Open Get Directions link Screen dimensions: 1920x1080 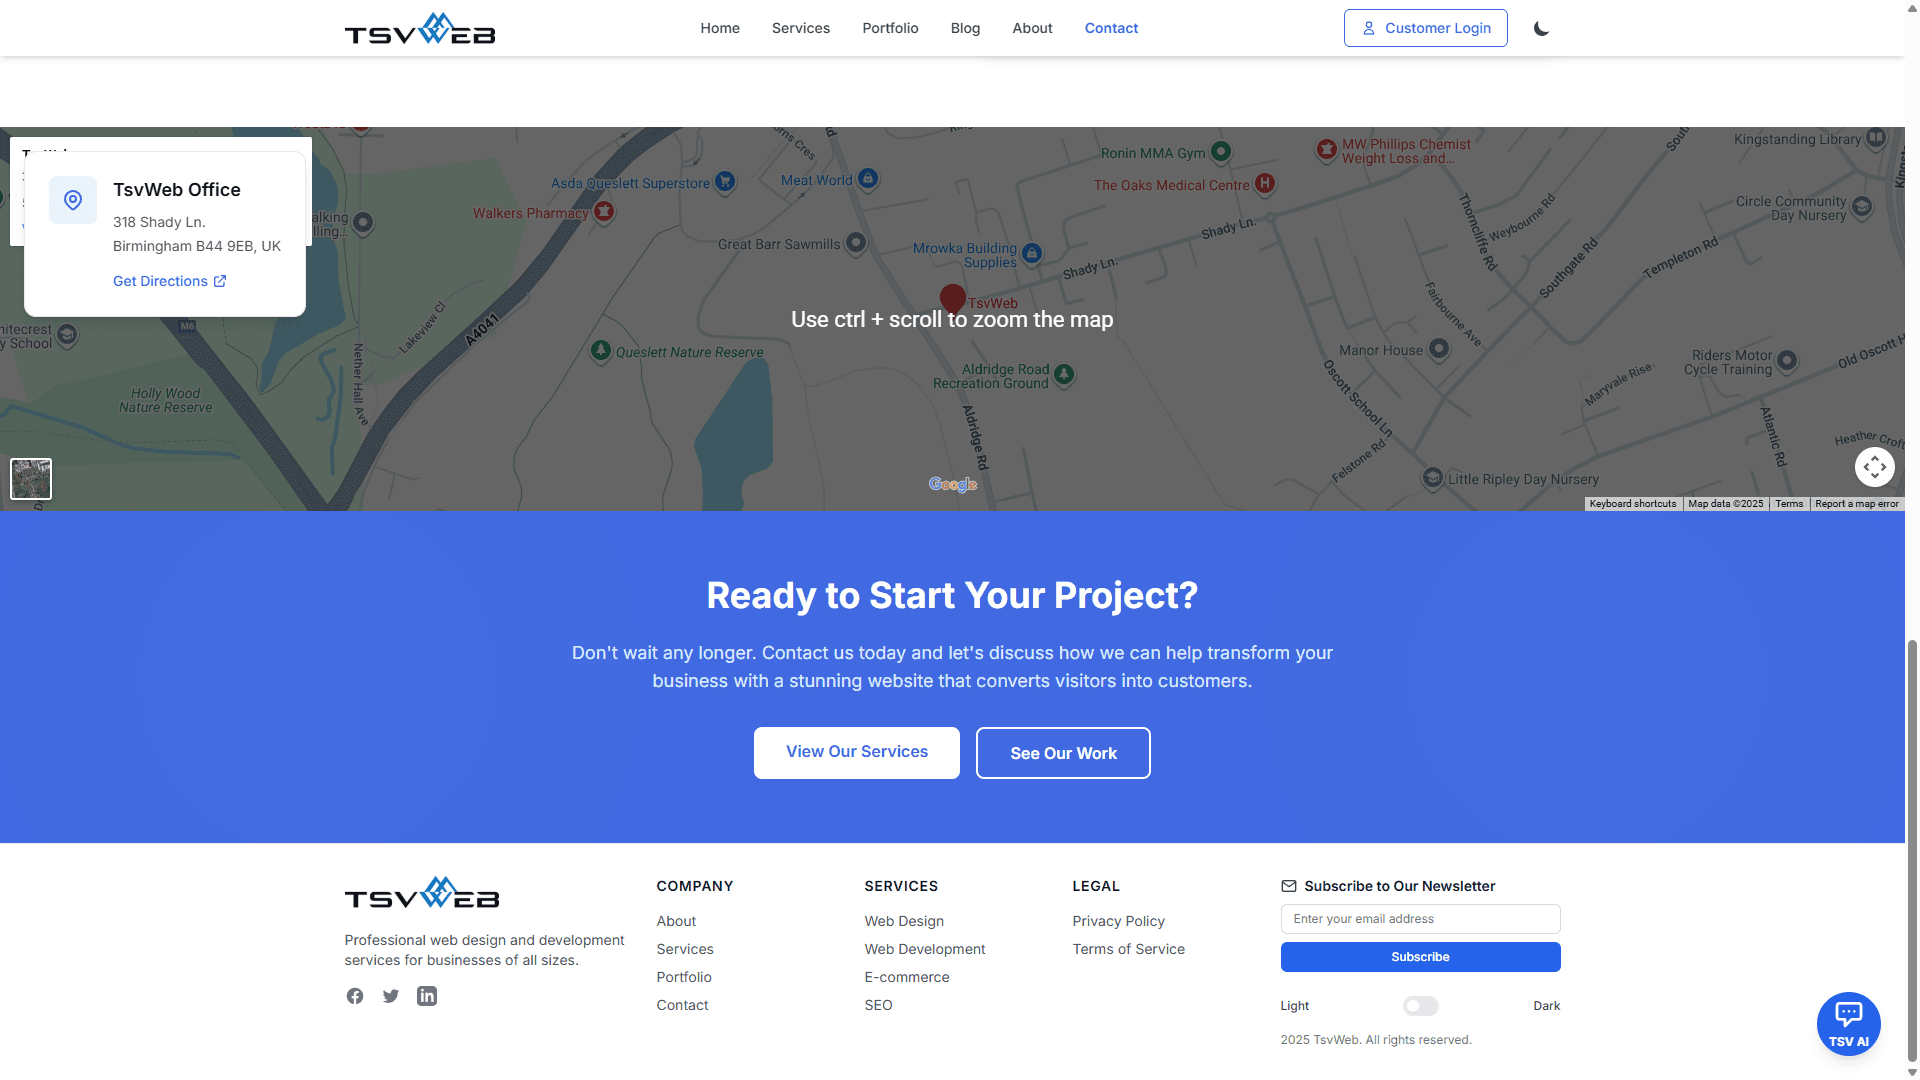169,281
